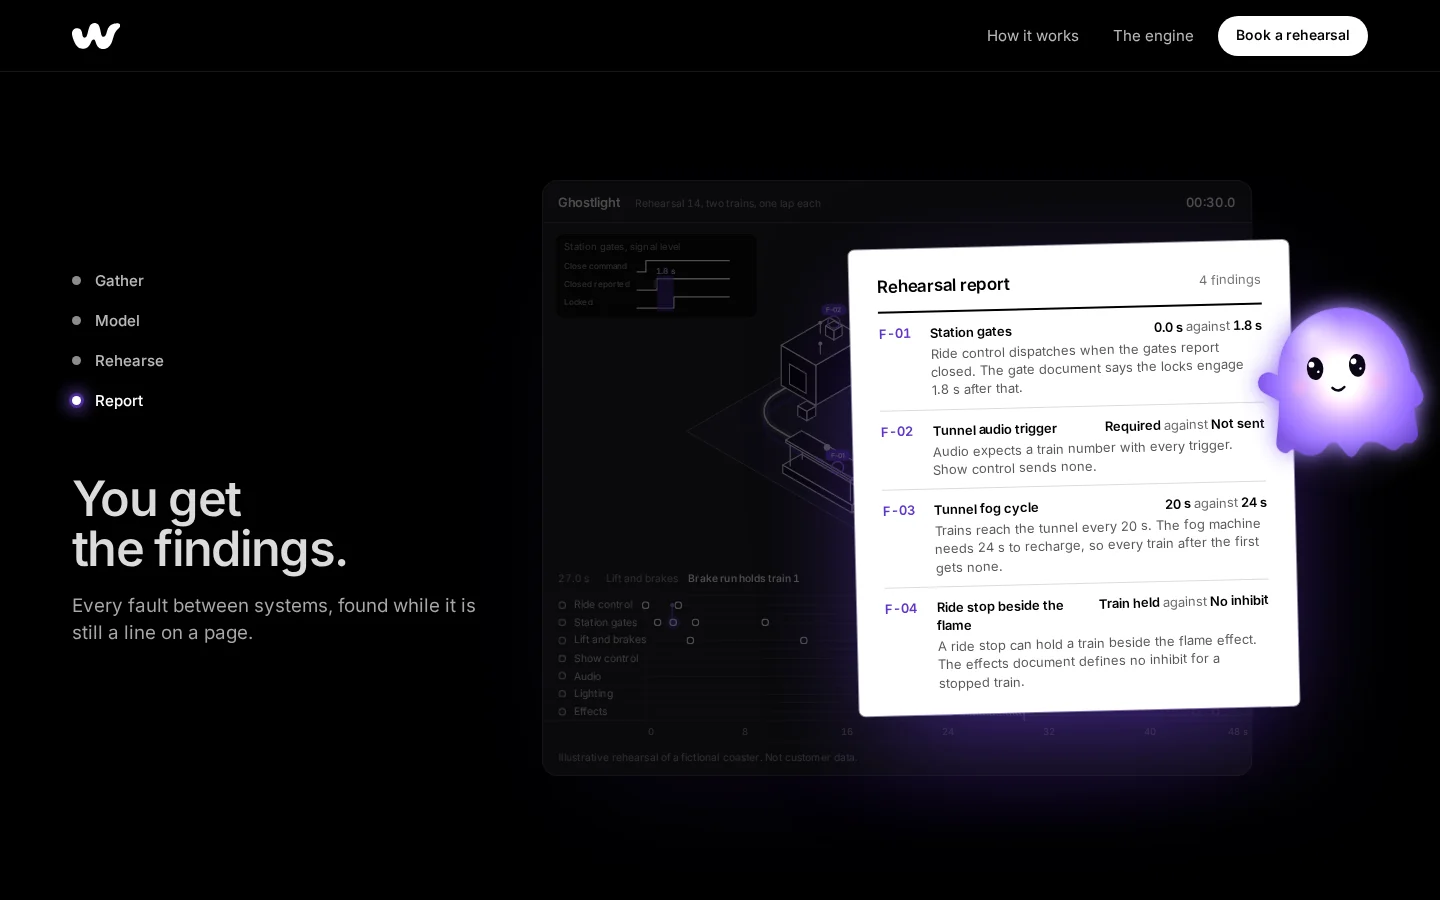Click the Station gates finding title
Viewport: 1440px width, 900px height.
(x=971, y=332)
